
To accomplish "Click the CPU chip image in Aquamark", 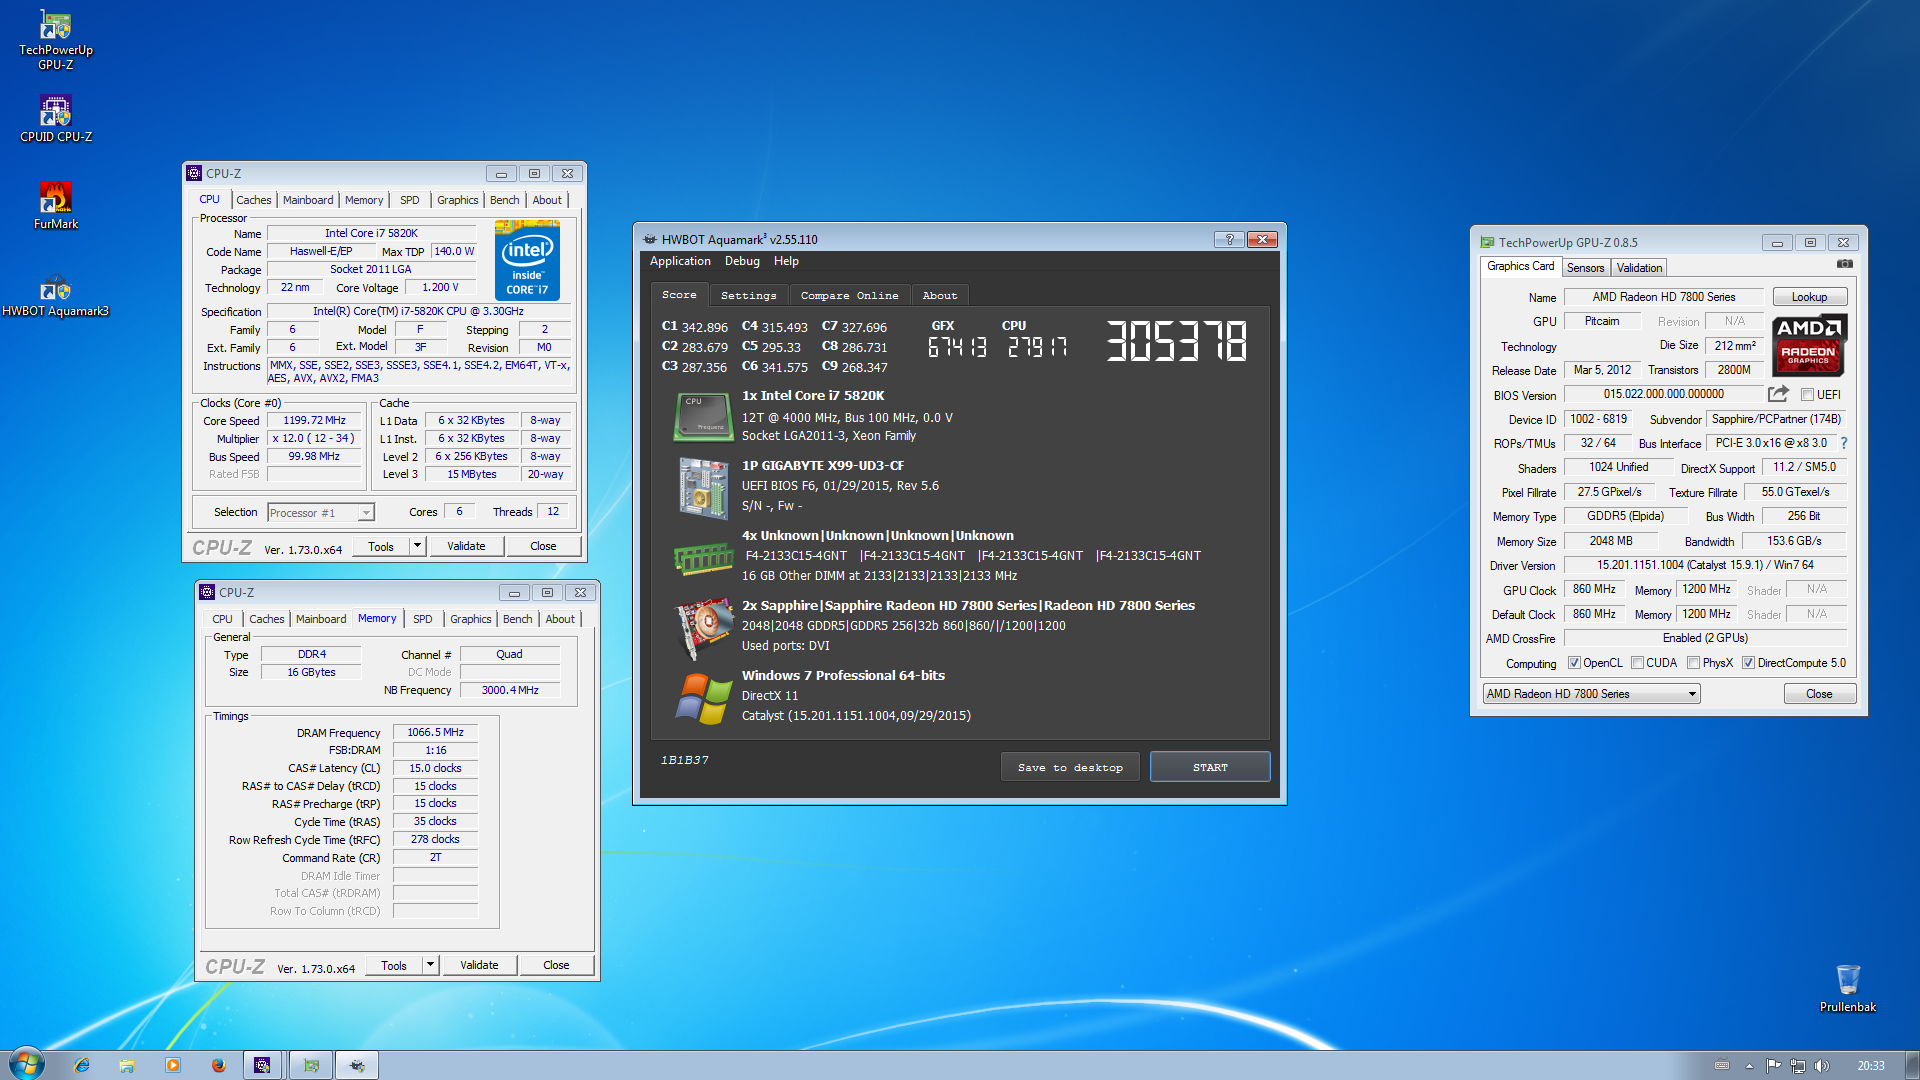I will 703,416.
